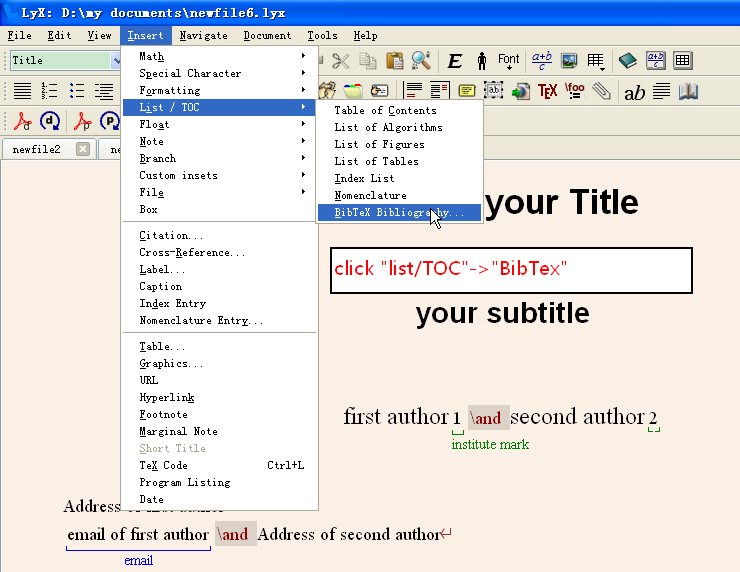Image resolution: width=740 pixels, height=572 pixels.
Task: Choose Nomenclature in List/TOC submenu
Action: pyautogui.click(x=400, y=195)
